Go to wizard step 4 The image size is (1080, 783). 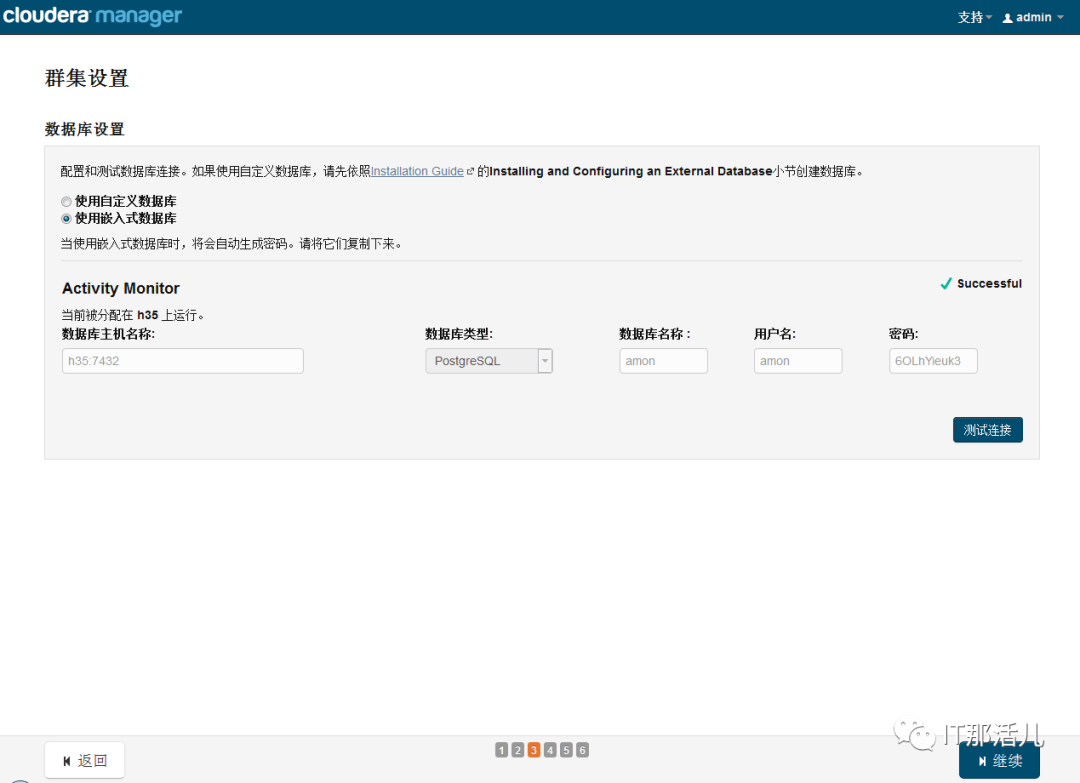(x=550, y=750)
